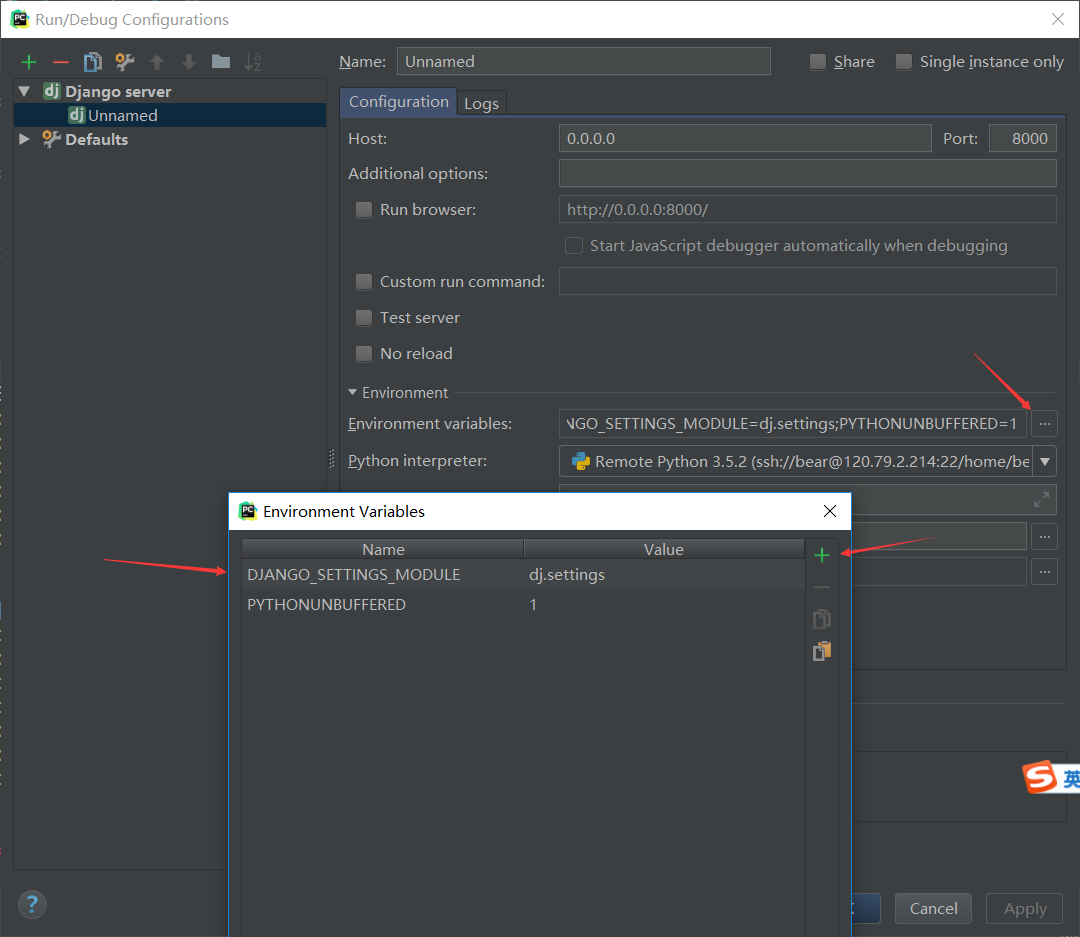Enable No reload checkbox
This screenshot has width=1080, height=937.
click(x=364, y=353)
